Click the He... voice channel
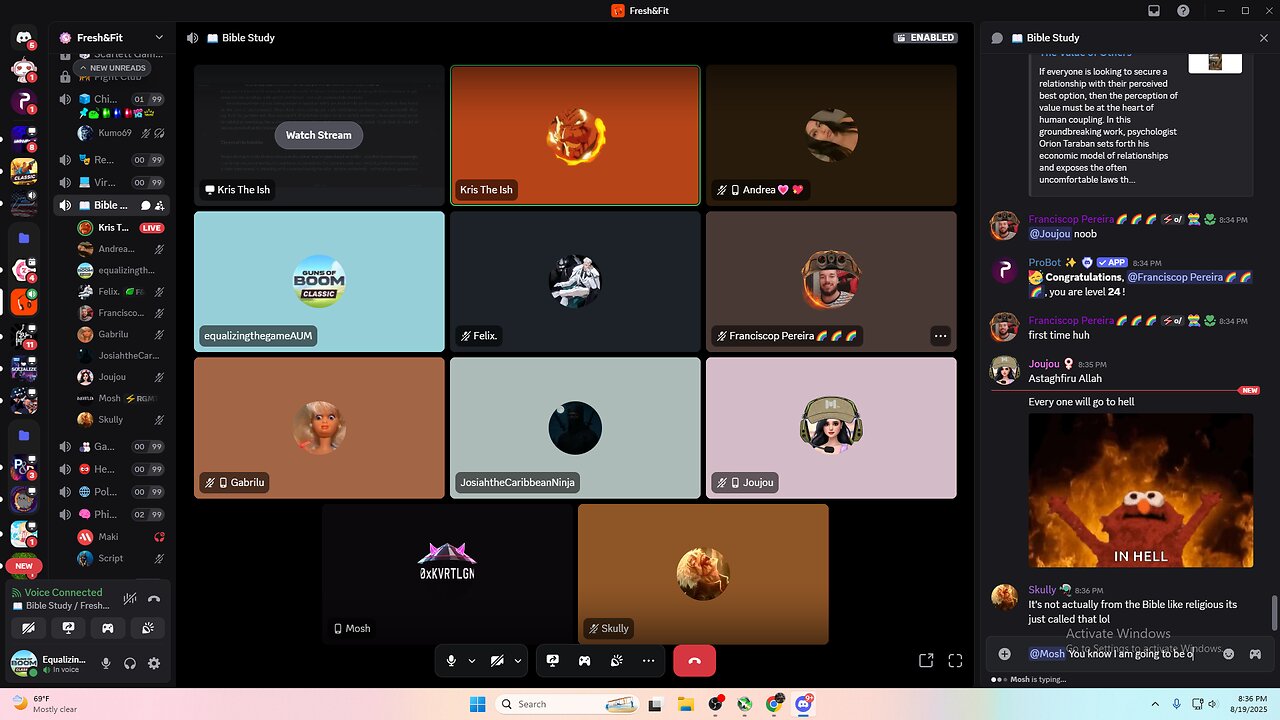Image resolution: width=1280 pixels, height=720 pixels. point(111,469)
